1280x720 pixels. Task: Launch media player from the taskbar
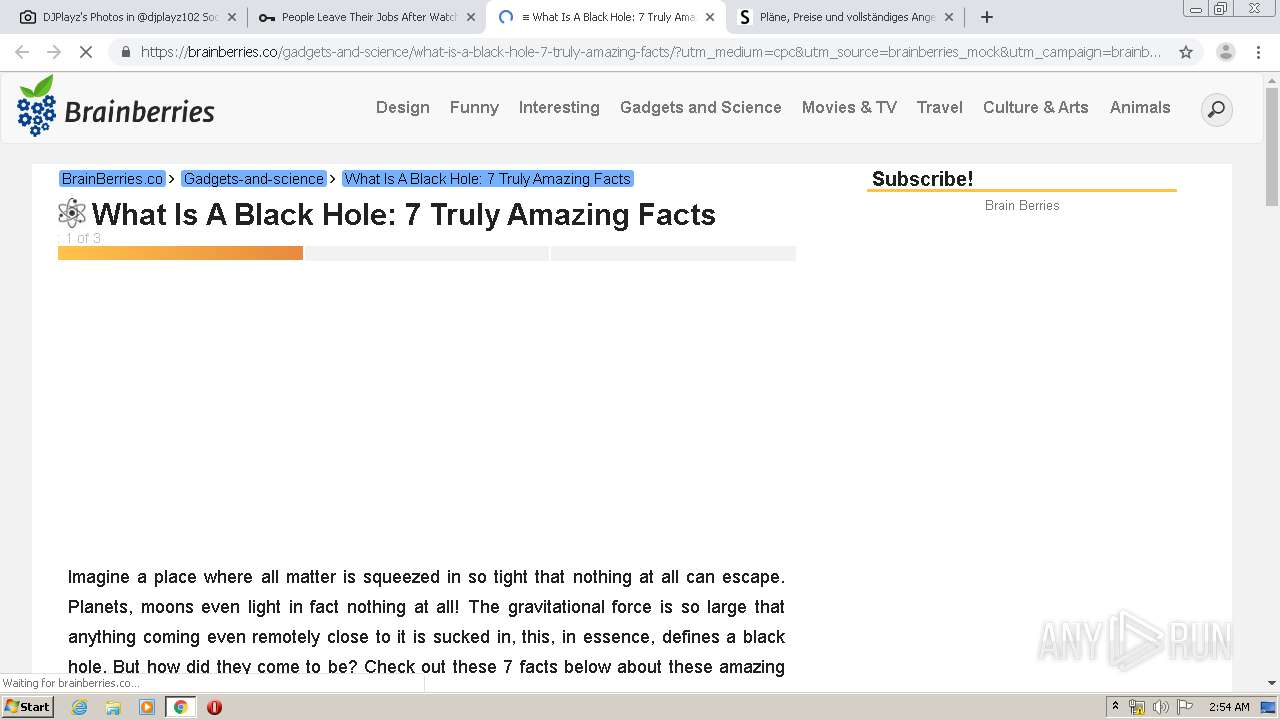[147, 707]
